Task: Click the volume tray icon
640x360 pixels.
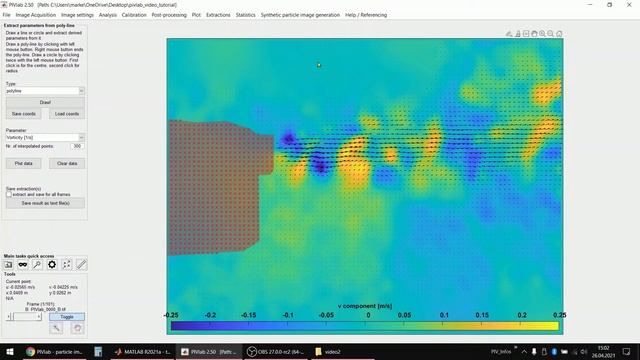Action: [584, 351]
